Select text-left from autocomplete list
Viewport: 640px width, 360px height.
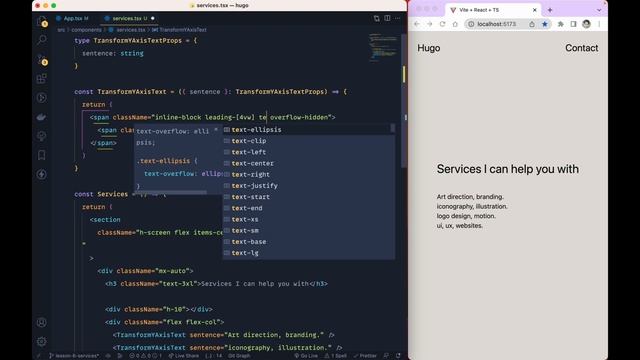point(309,152)
